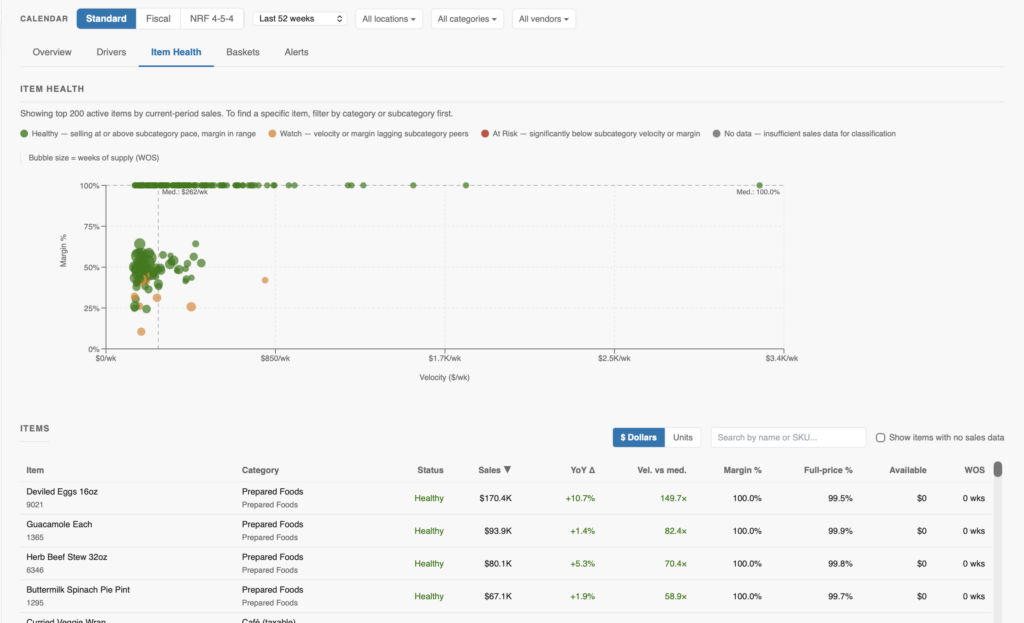
Task: Select the Standard calendar option
Action: click(x=106, y=18)
